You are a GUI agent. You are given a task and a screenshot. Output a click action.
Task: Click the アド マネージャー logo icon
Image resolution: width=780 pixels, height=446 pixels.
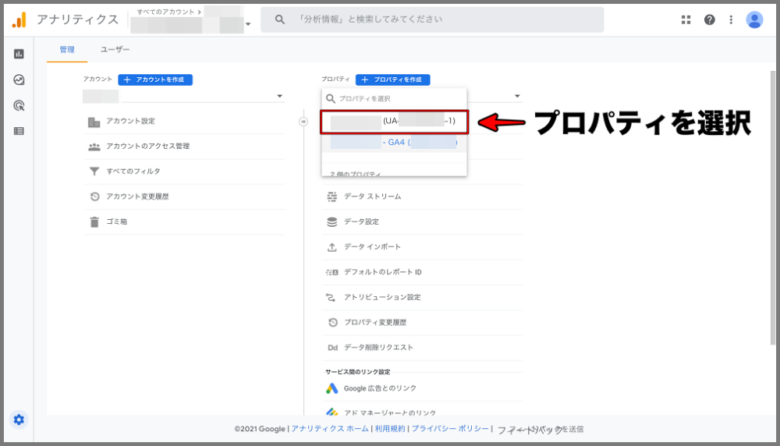click(332, 412)
